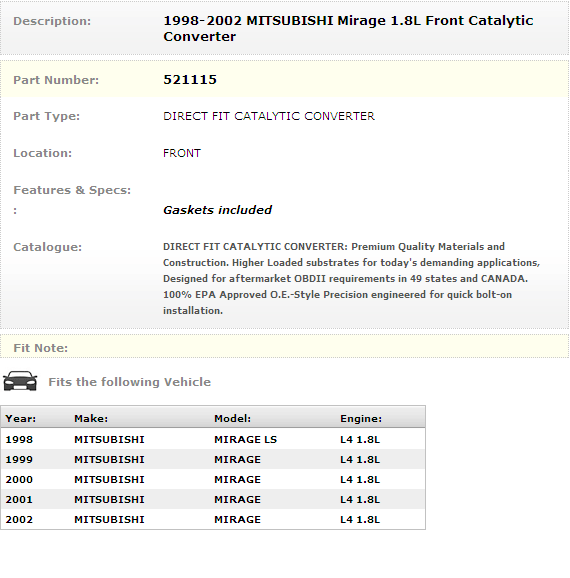Screen dimensions: 570x578
Task: Click the Gaskets included text
Action: point(217,210)
